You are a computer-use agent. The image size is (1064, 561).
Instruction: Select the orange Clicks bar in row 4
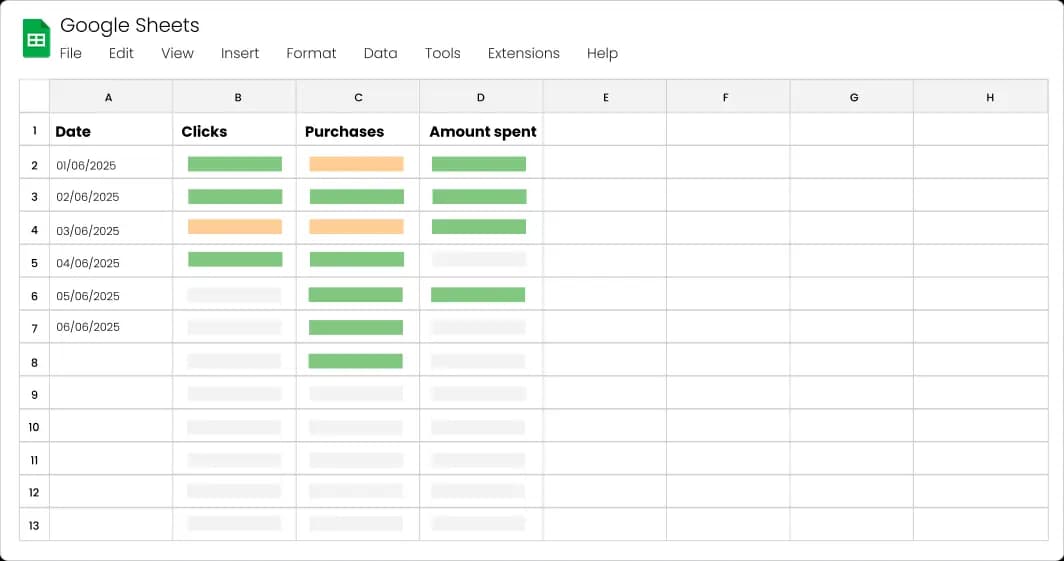pyautogui.click(x=235, y=227)
